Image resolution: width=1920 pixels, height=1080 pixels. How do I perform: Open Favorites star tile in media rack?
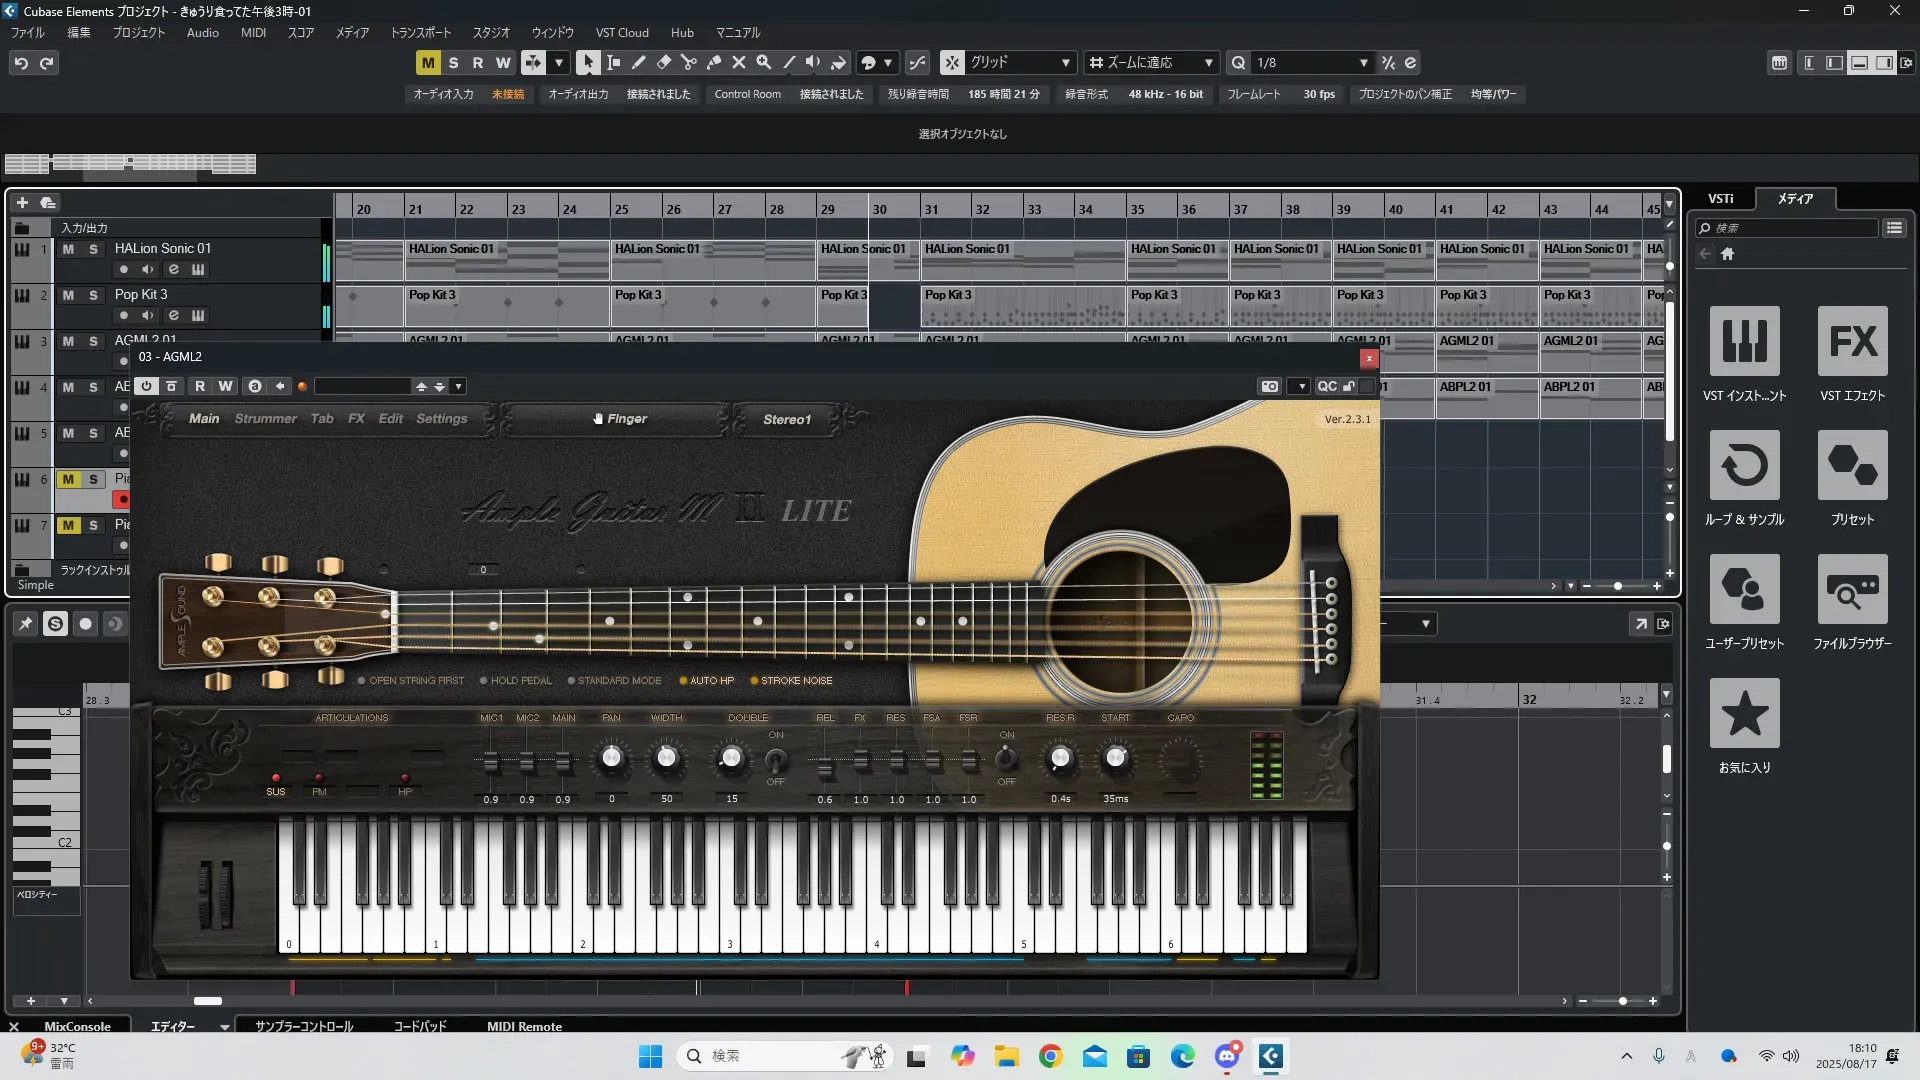coord(1744,713)
